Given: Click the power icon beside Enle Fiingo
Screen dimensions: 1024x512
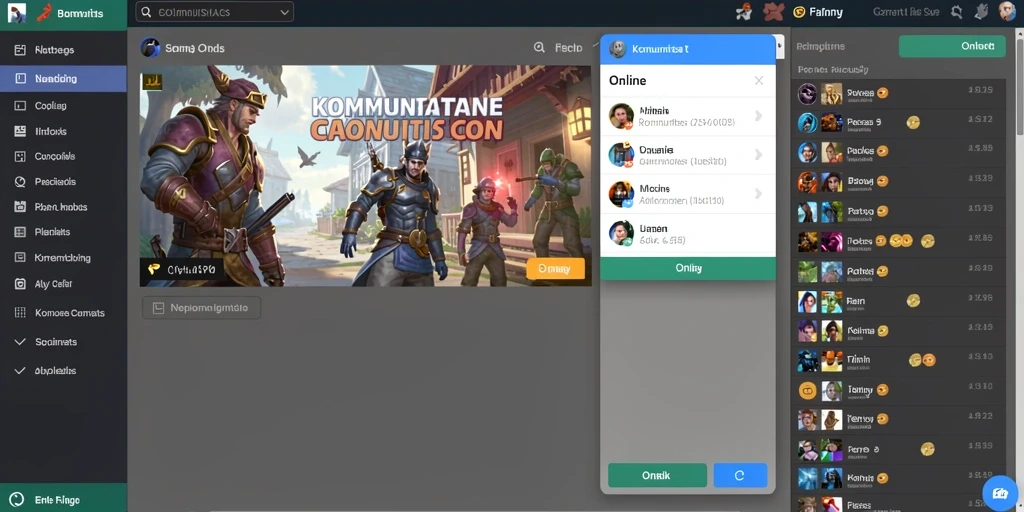Looking at the screenshot, I should [x=17, y=500].
